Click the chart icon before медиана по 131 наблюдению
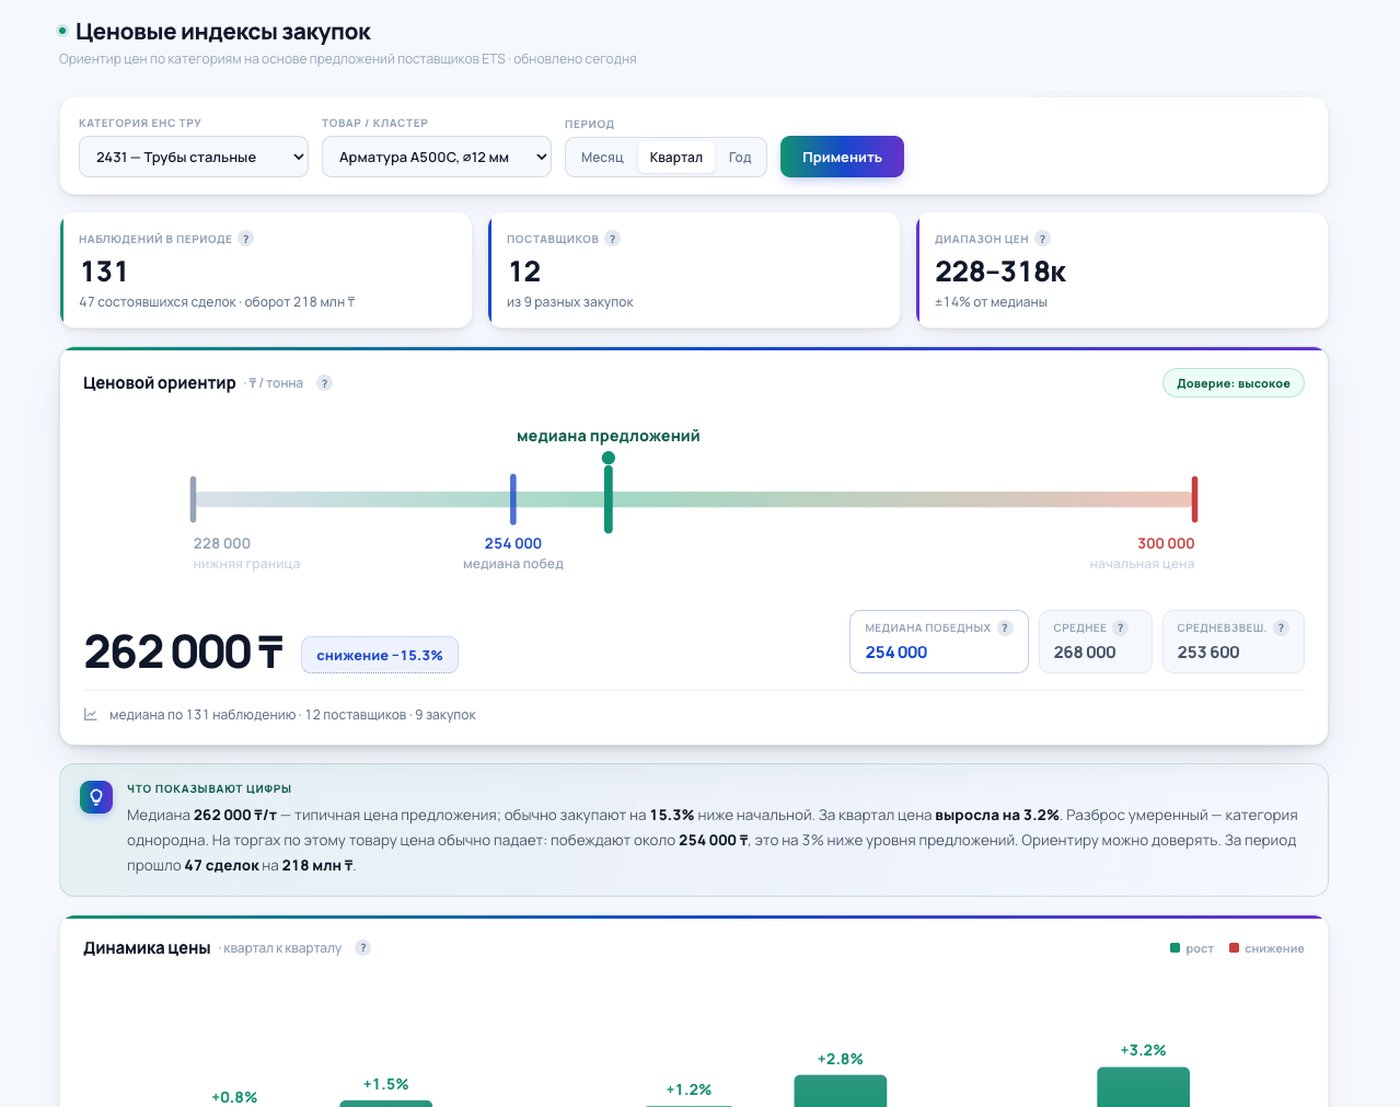Screen dimensions: 1400x1107 tap(91, 715)
